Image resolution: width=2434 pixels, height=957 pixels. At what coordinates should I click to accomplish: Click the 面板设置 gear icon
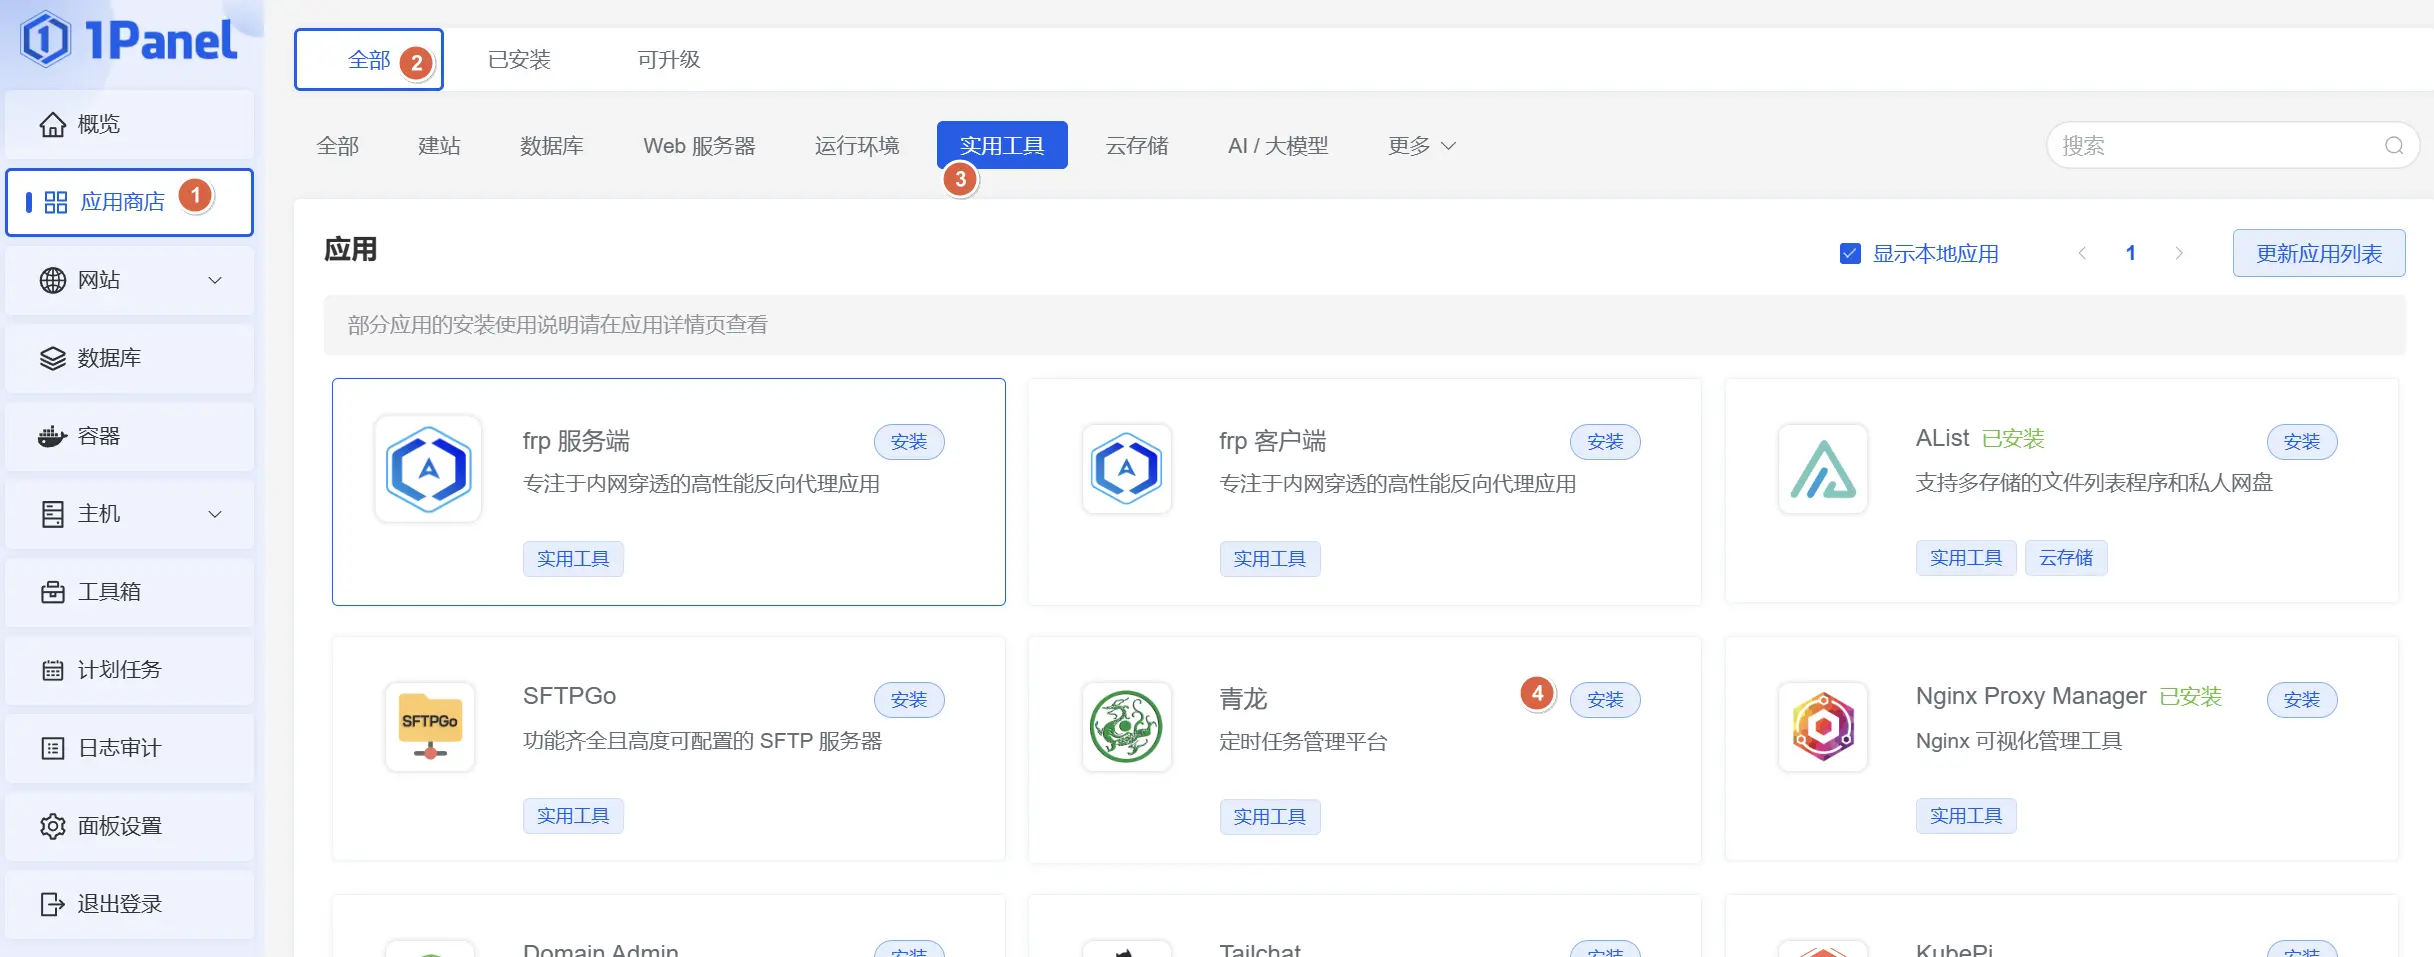click(x=52, y=826)
